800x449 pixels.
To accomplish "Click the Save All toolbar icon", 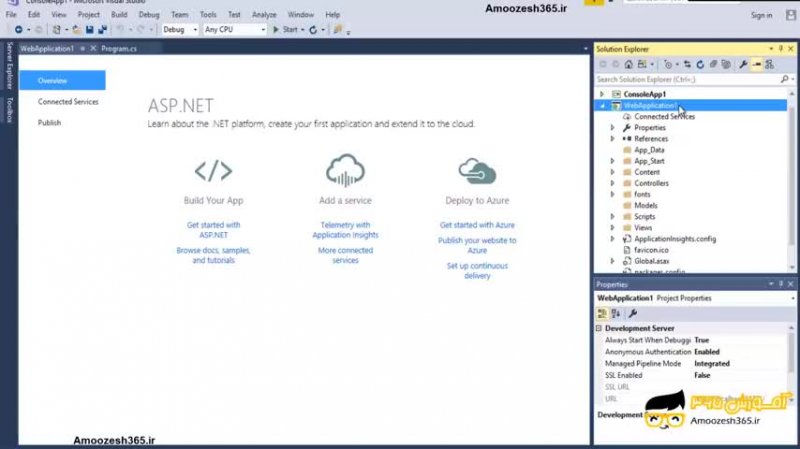I will tap(102, 30).
